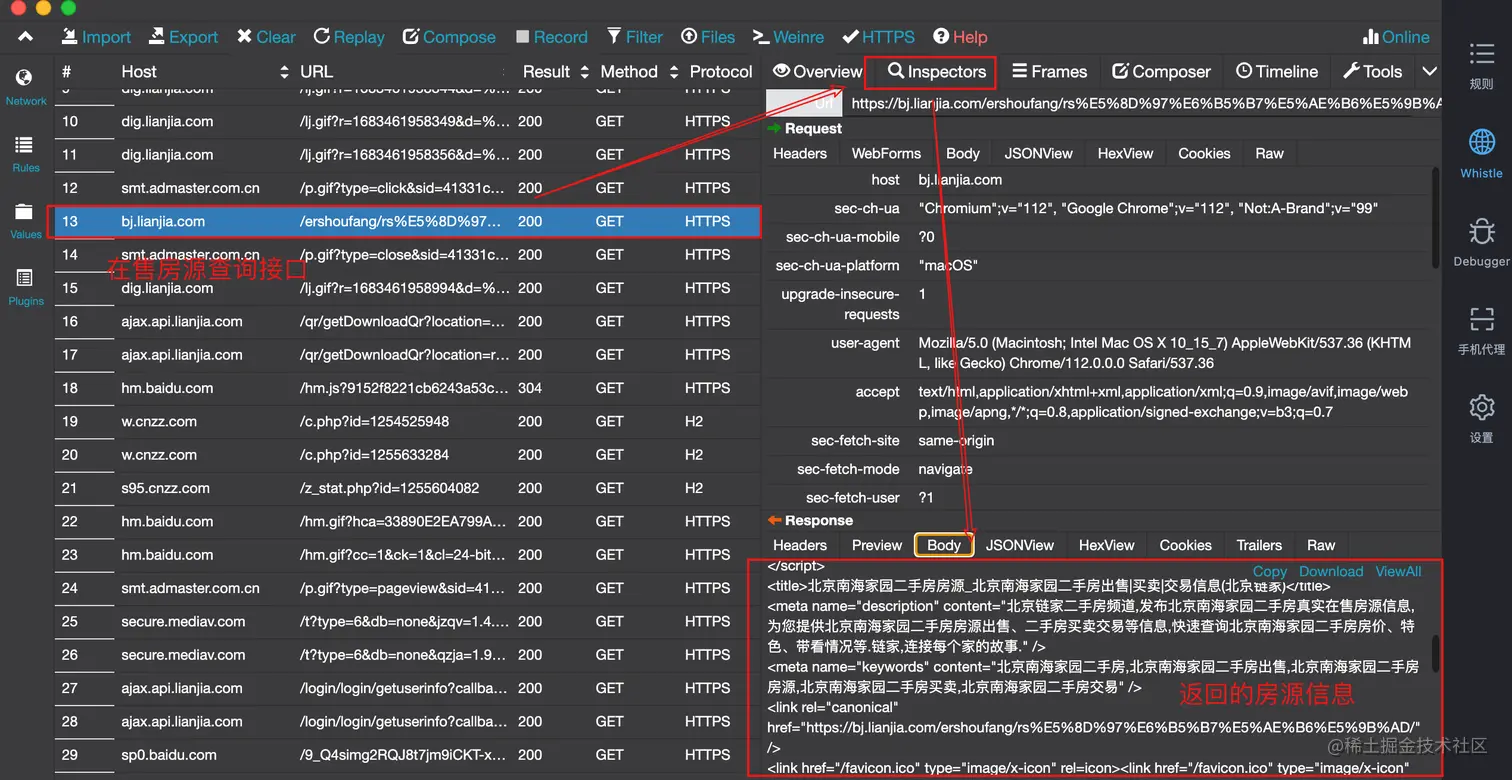Image resolution: width=1512 pixels, height=780 pixels.
Task: Switch to the Overview tab
Action: pos(817,72)
